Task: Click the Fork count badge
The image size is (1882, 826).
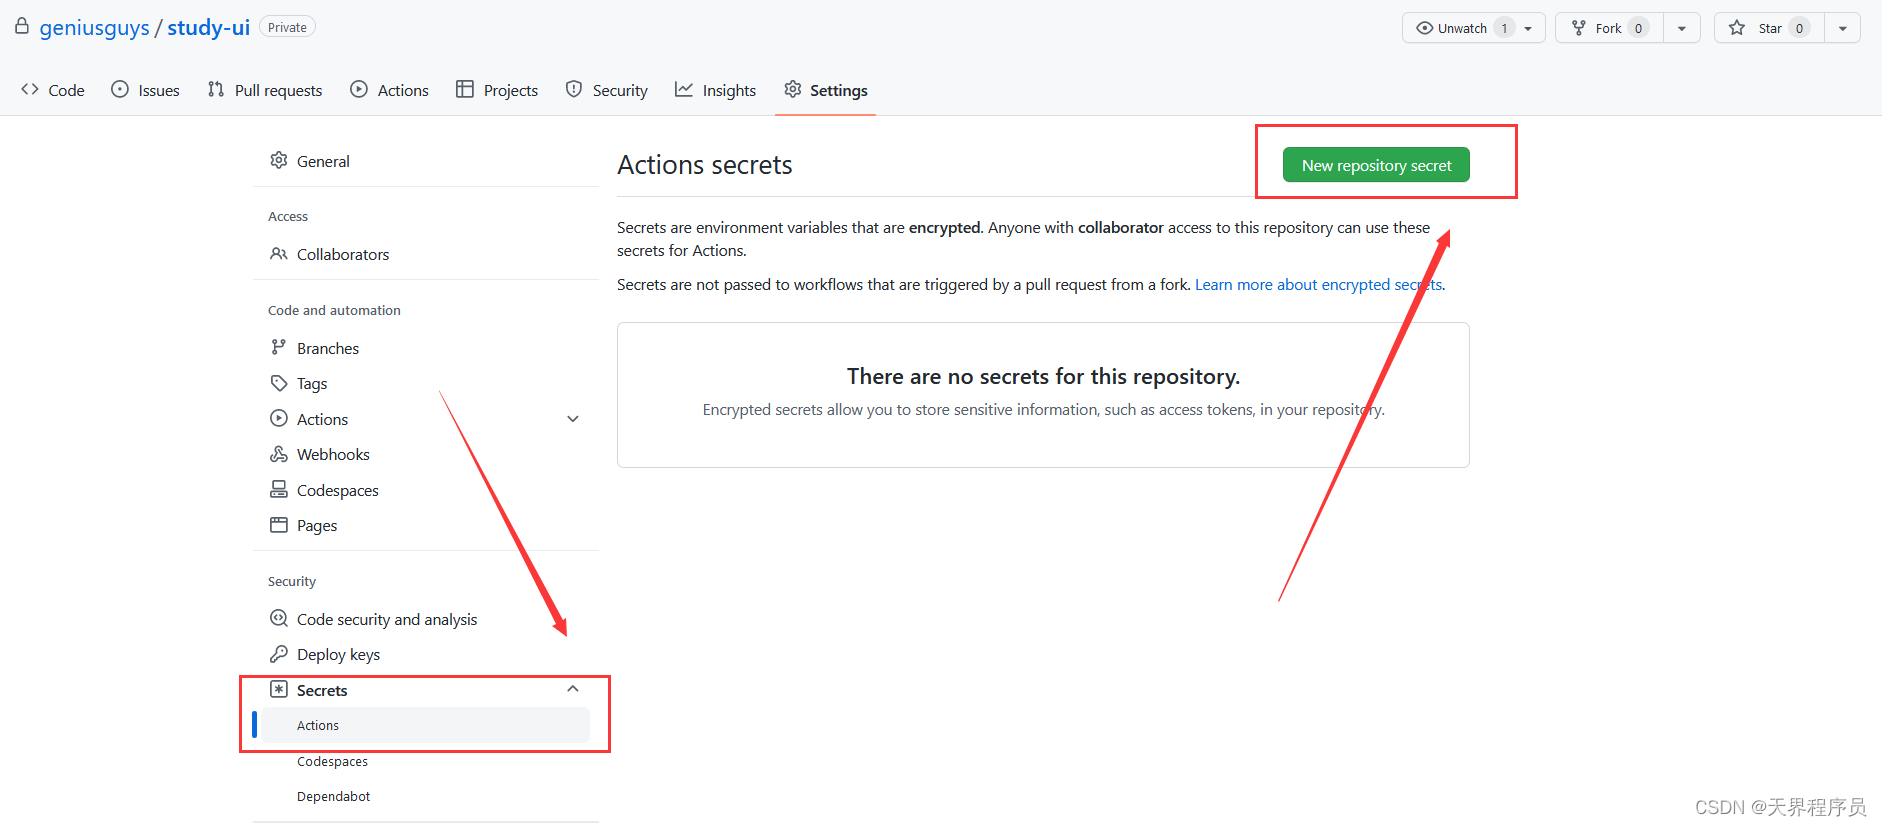Action: point(1638,28)
